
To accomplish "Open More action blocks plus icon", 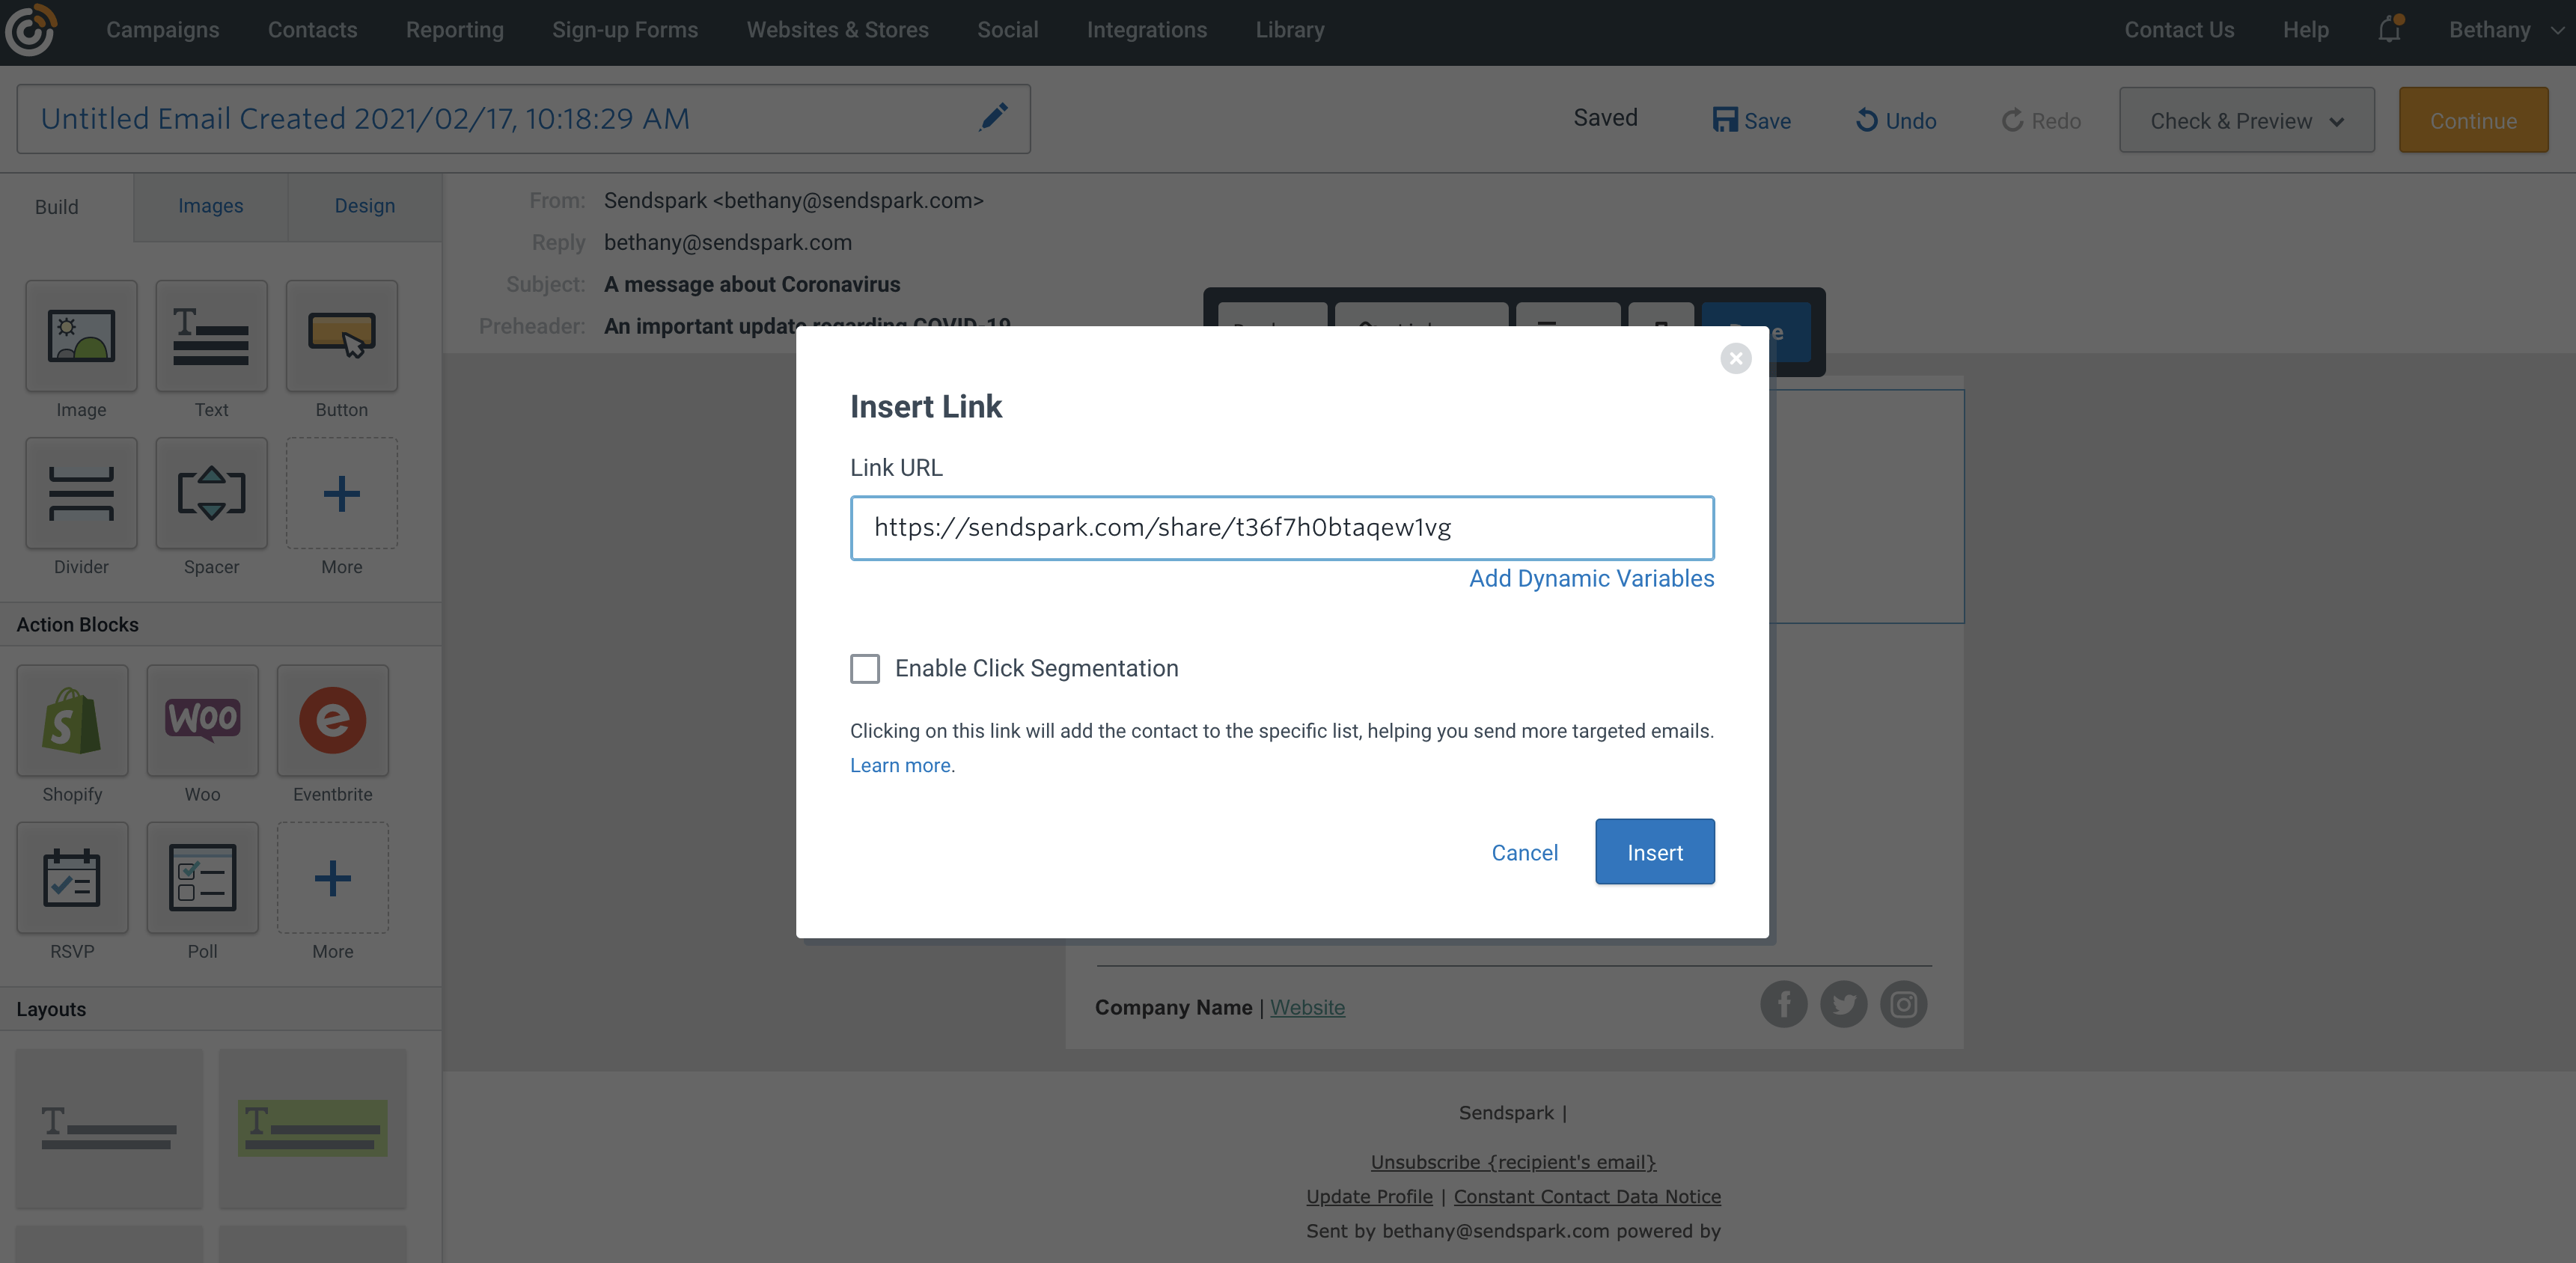I will coord(332,878).
